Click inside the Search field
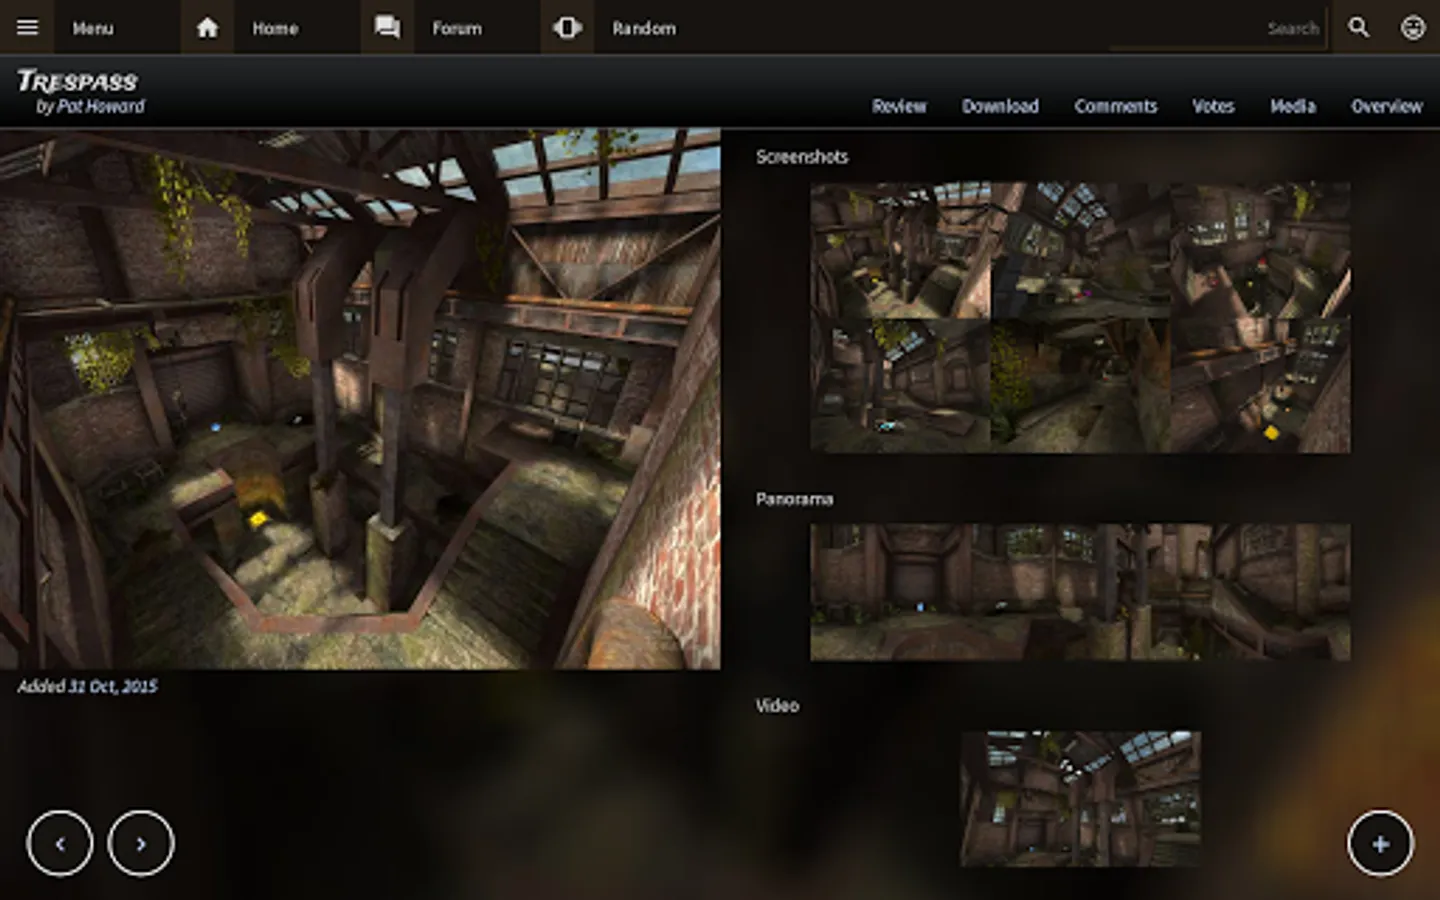This screenshot has height=900, width=1440. click(1216, 28)
